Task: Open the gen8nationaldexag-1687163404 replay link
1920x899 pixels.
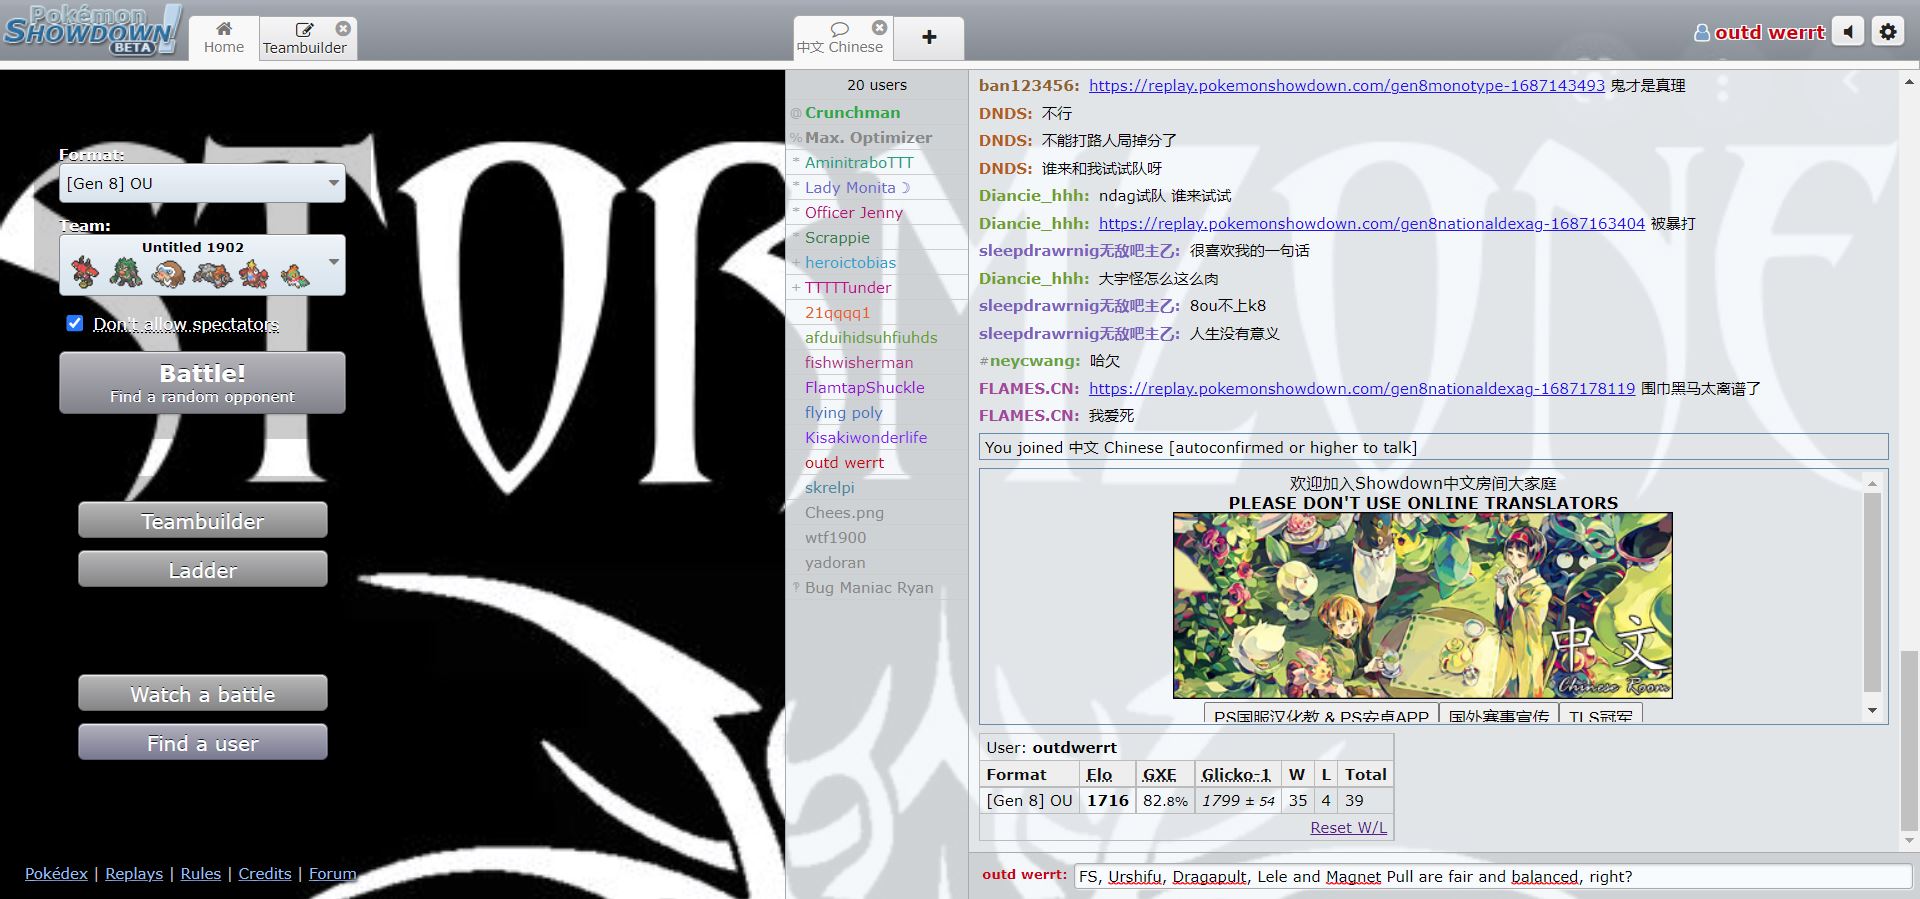Action: pyautogui.click(x=1372, y=224)
